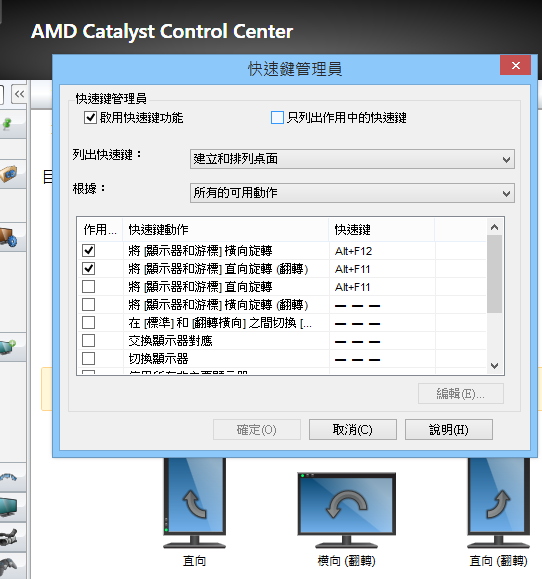Open the video camera sidebar icon

8,537
